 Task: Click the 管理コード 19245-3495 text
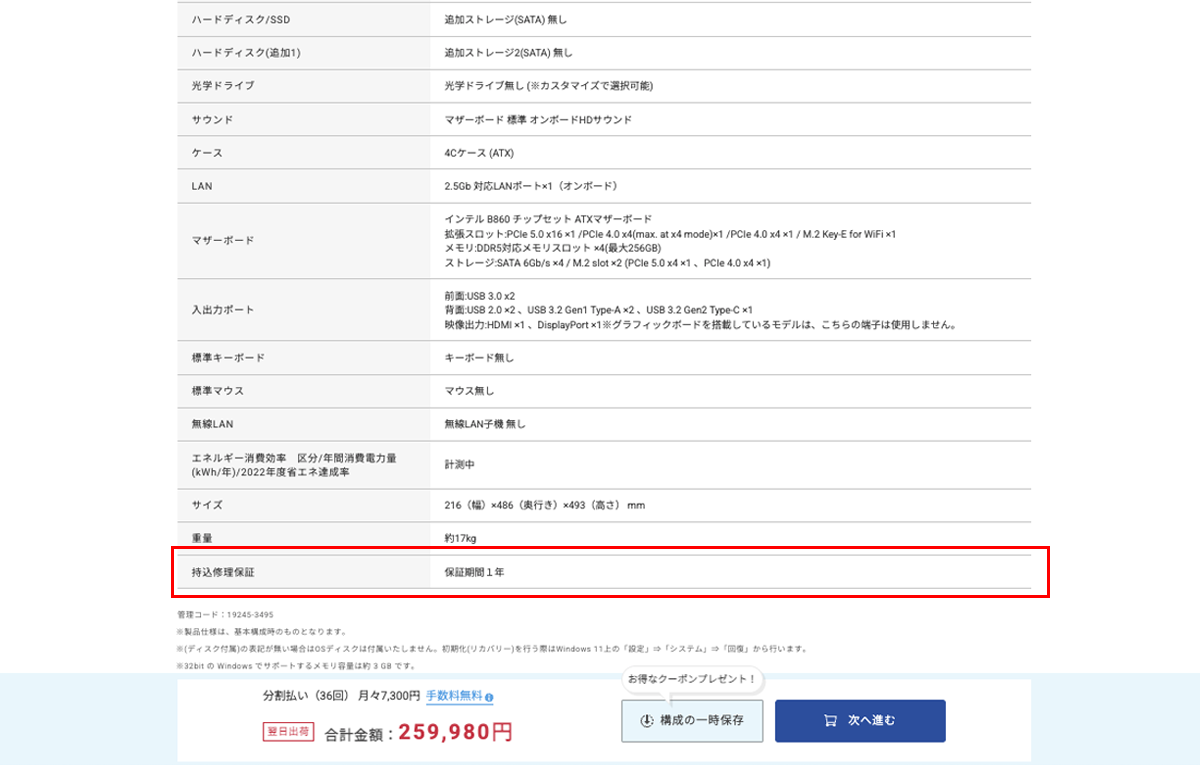225,615
